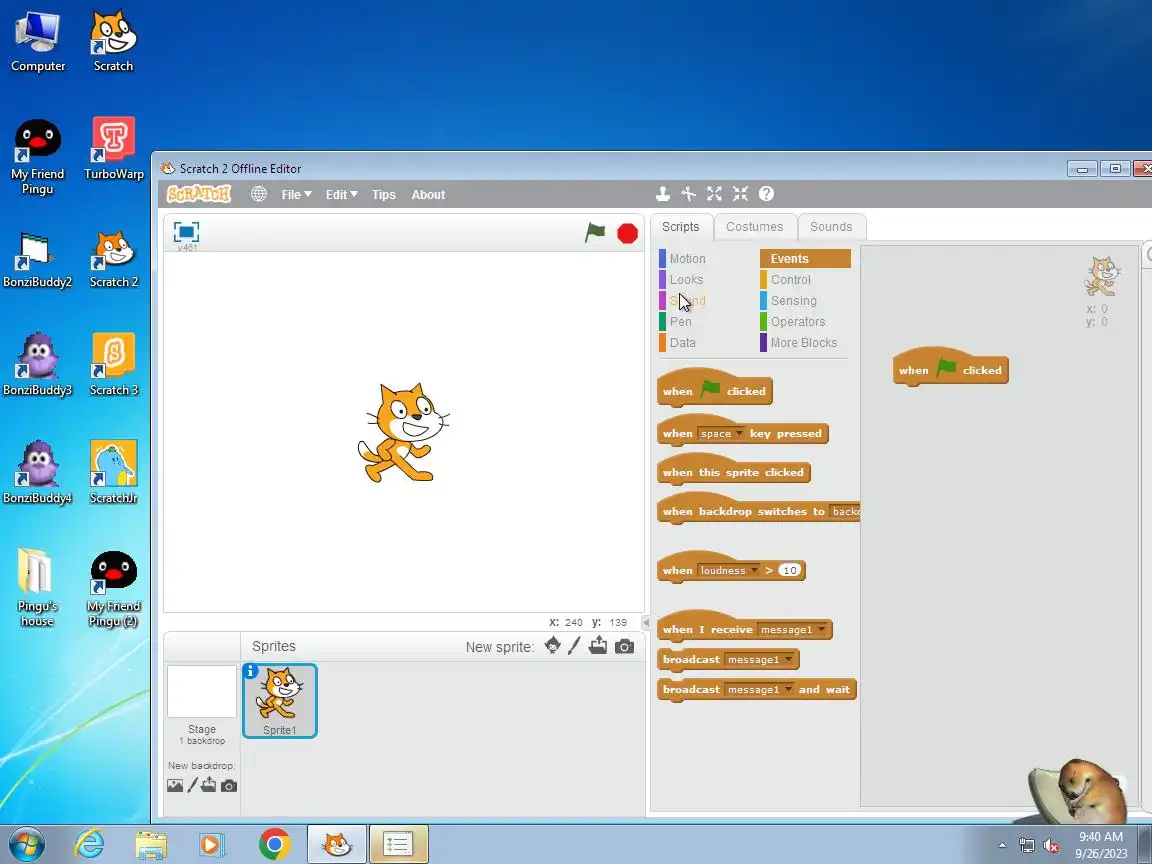
Task: Click palette 'when flag clicked' block
Action: (714, 389)
